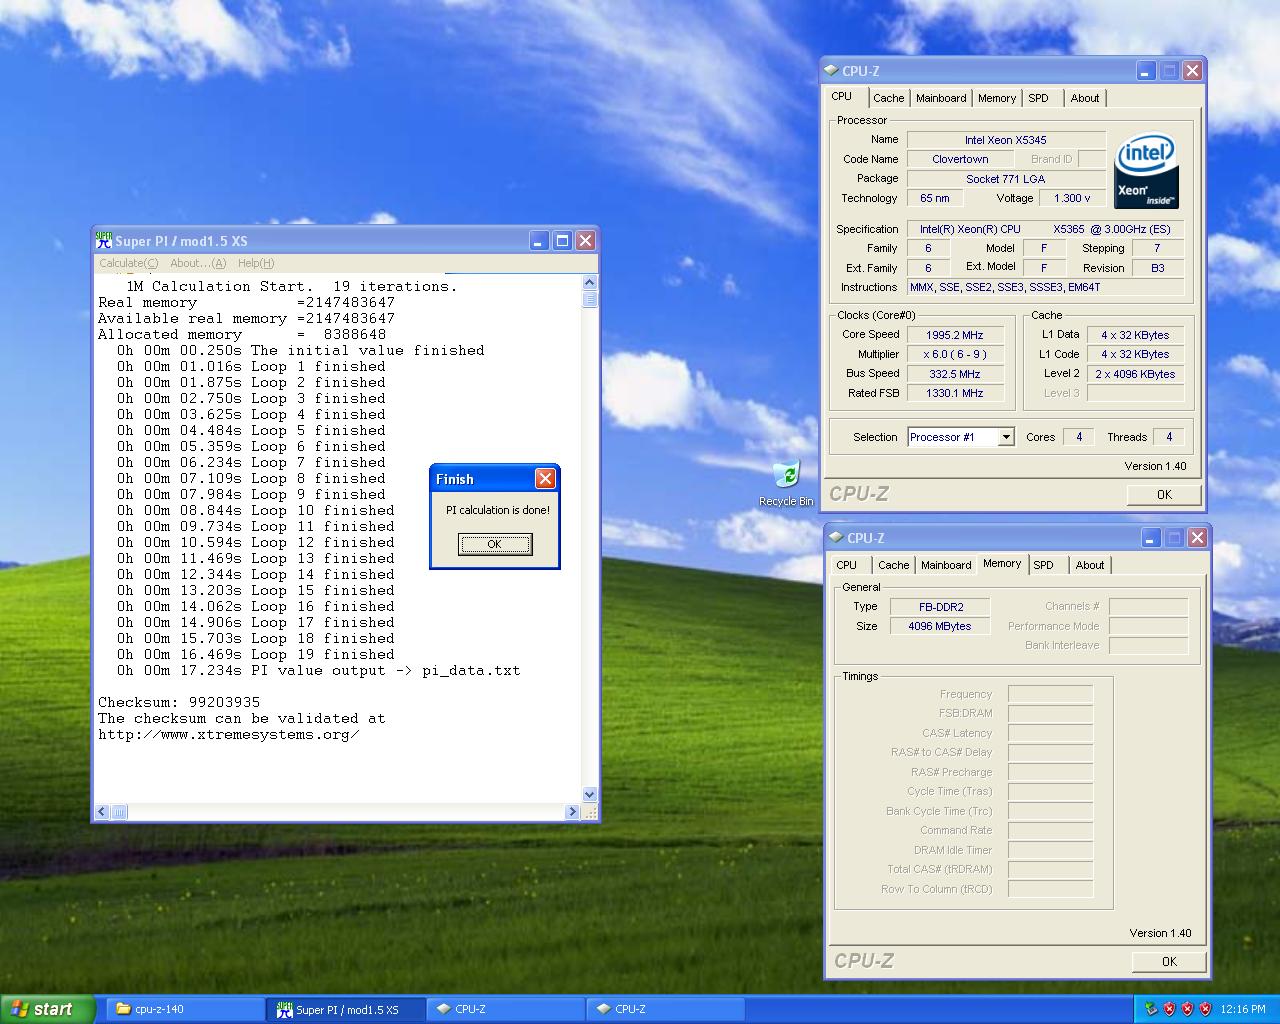Switch to Memory tab in upper CPU-Z
This screenshot has height=1024, width=1280.
[997, 98]
